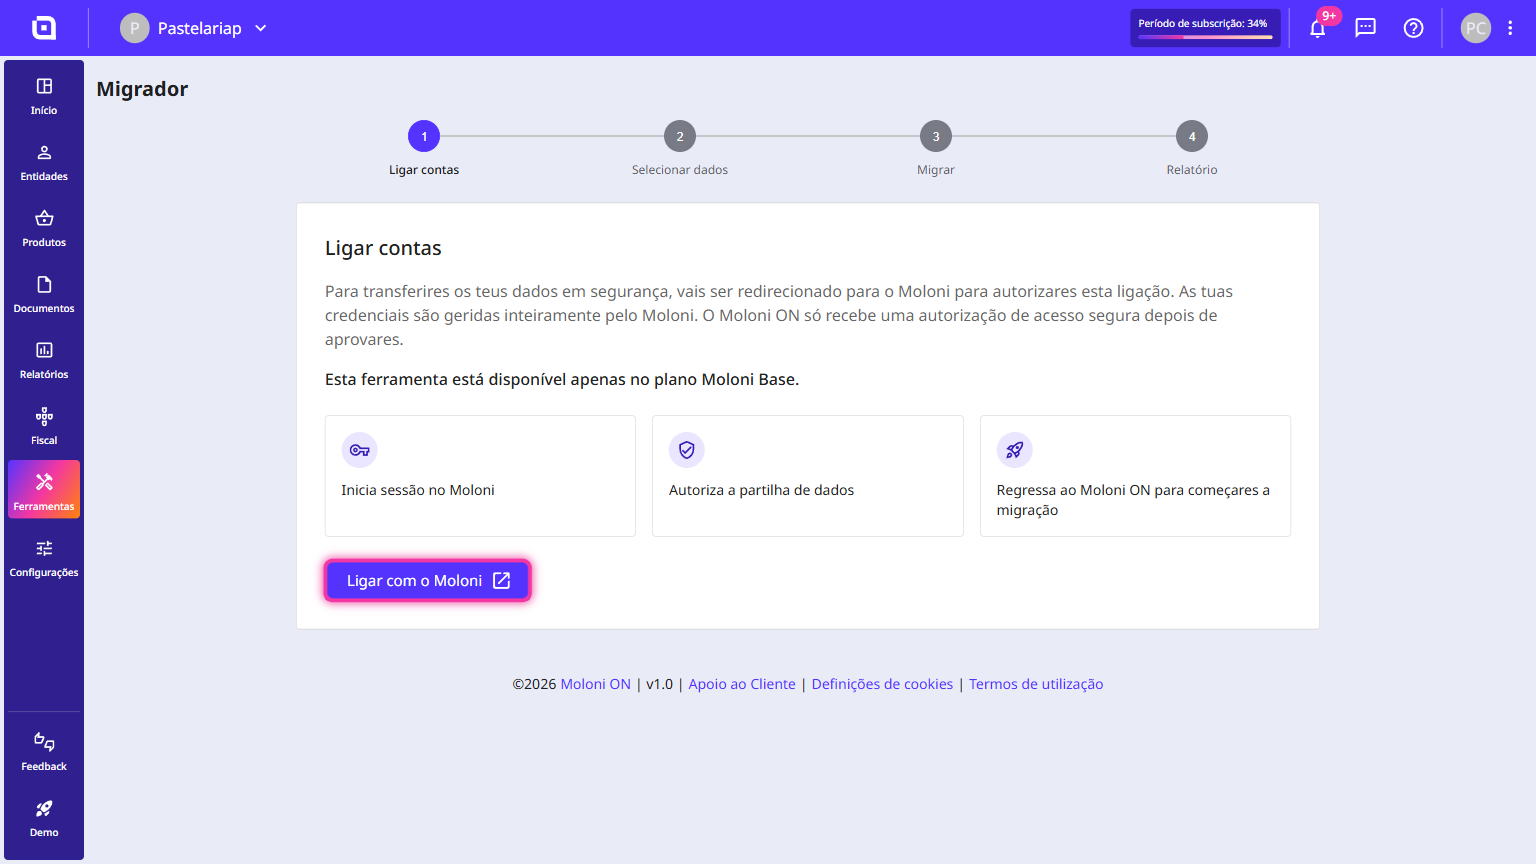Click the Ligar com o Moloni button
This screenshot has width=1536, height=864.
coord(428,581)
